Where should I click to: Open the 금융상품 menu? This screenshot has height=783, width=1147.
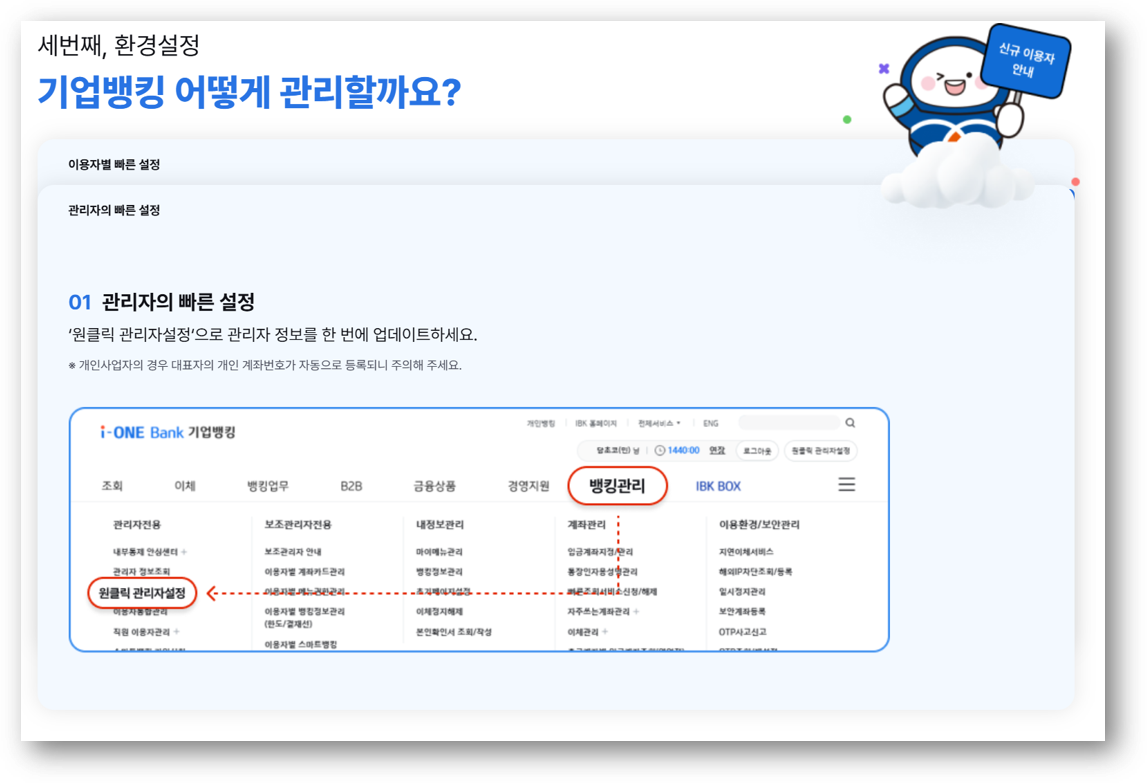435,486
